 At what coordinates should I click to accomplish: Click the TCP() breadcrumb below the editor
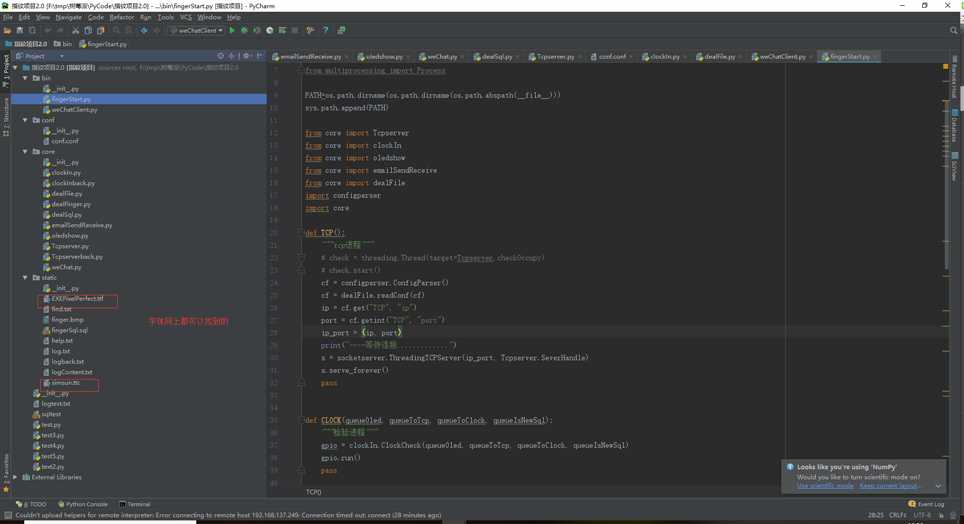point(314,492)
